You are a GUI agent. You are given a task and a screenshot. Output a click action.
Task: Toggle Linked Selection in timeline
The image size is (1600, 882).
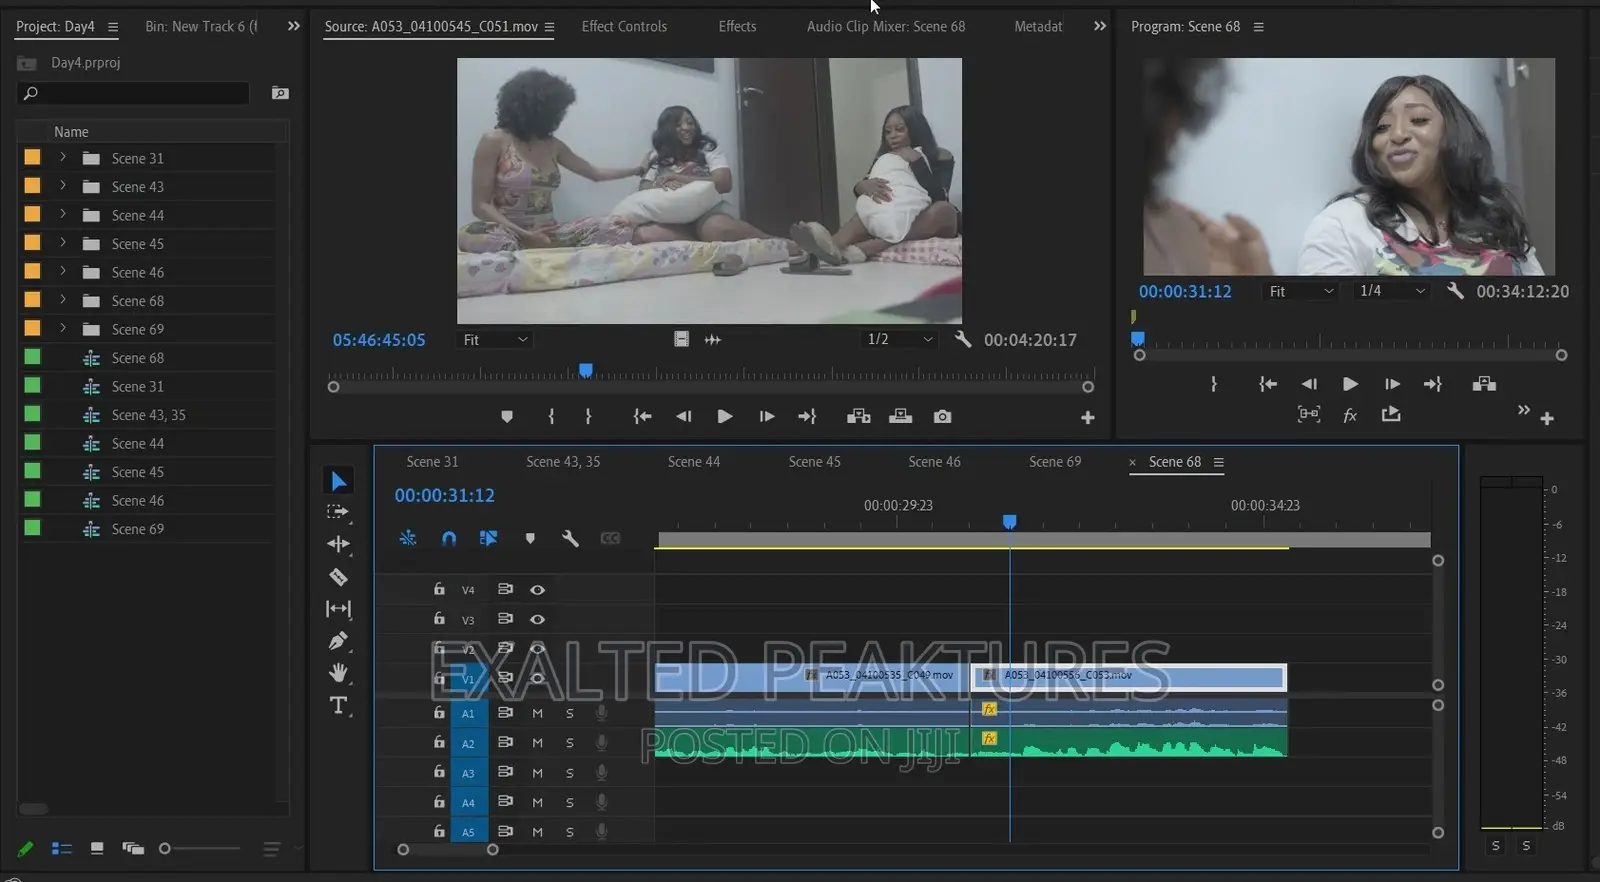[x=489, y=538]
